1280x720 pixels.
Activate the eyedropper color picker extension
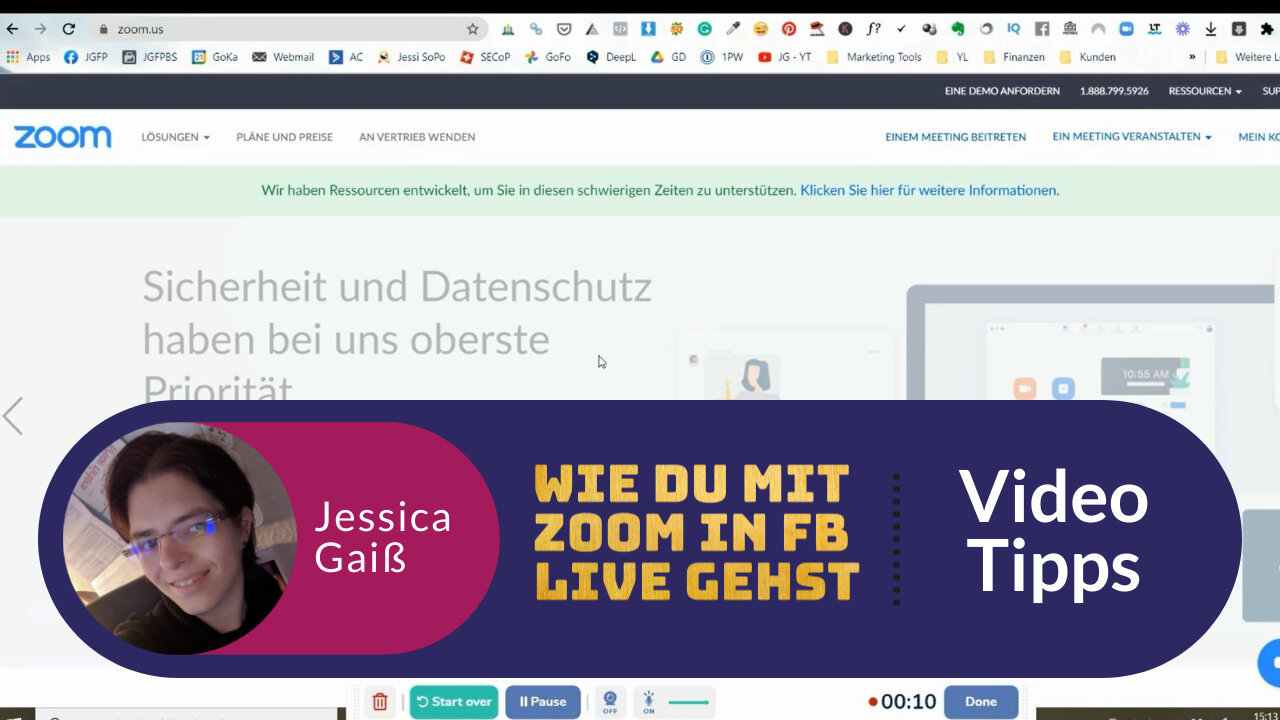733,29
